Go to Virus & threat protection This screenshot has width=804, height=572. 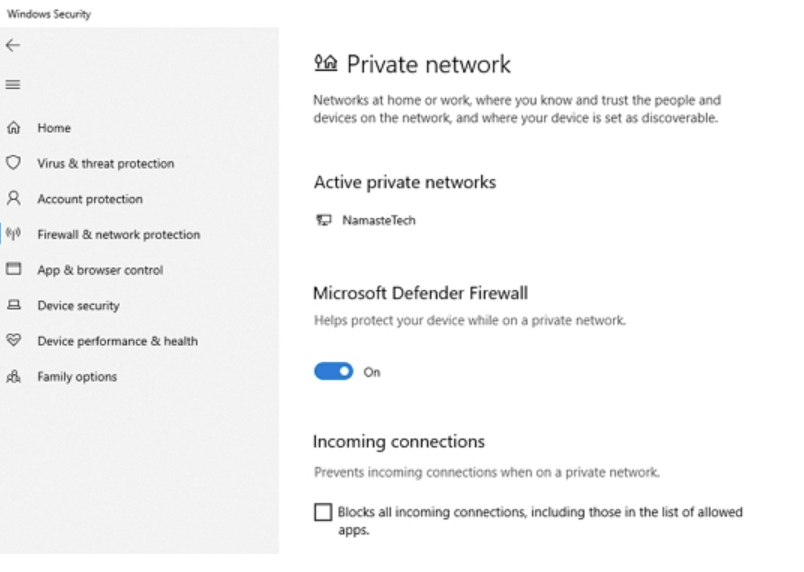click(x=105, y=163)
